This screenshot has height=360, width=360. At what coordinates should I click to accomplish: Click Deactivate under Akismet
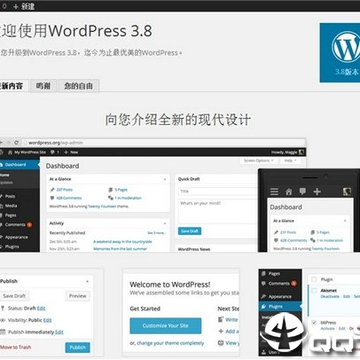[x=330, y=296]
